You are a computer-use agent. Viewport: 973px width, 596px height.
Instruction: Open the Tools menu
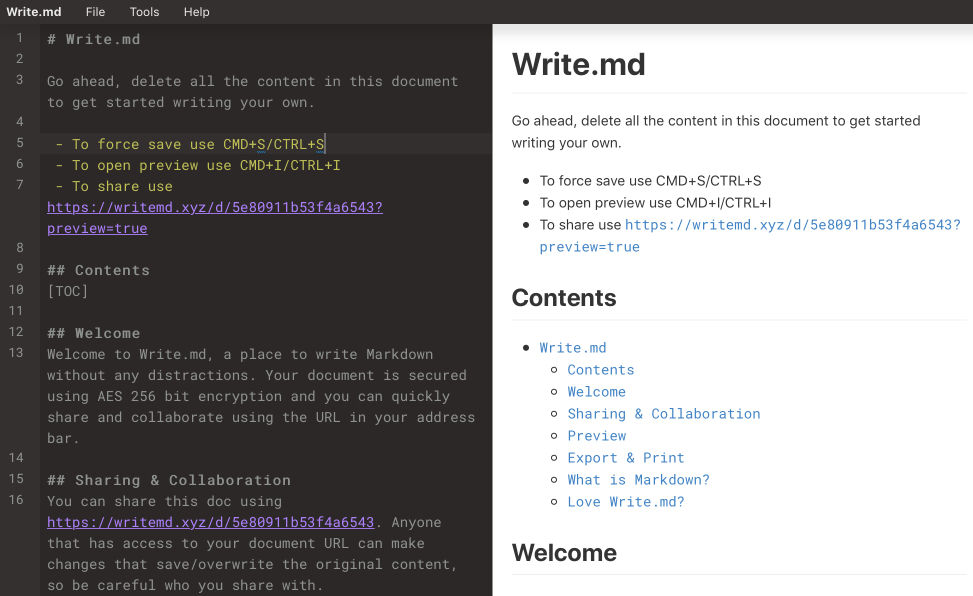[x=145, y=12]
